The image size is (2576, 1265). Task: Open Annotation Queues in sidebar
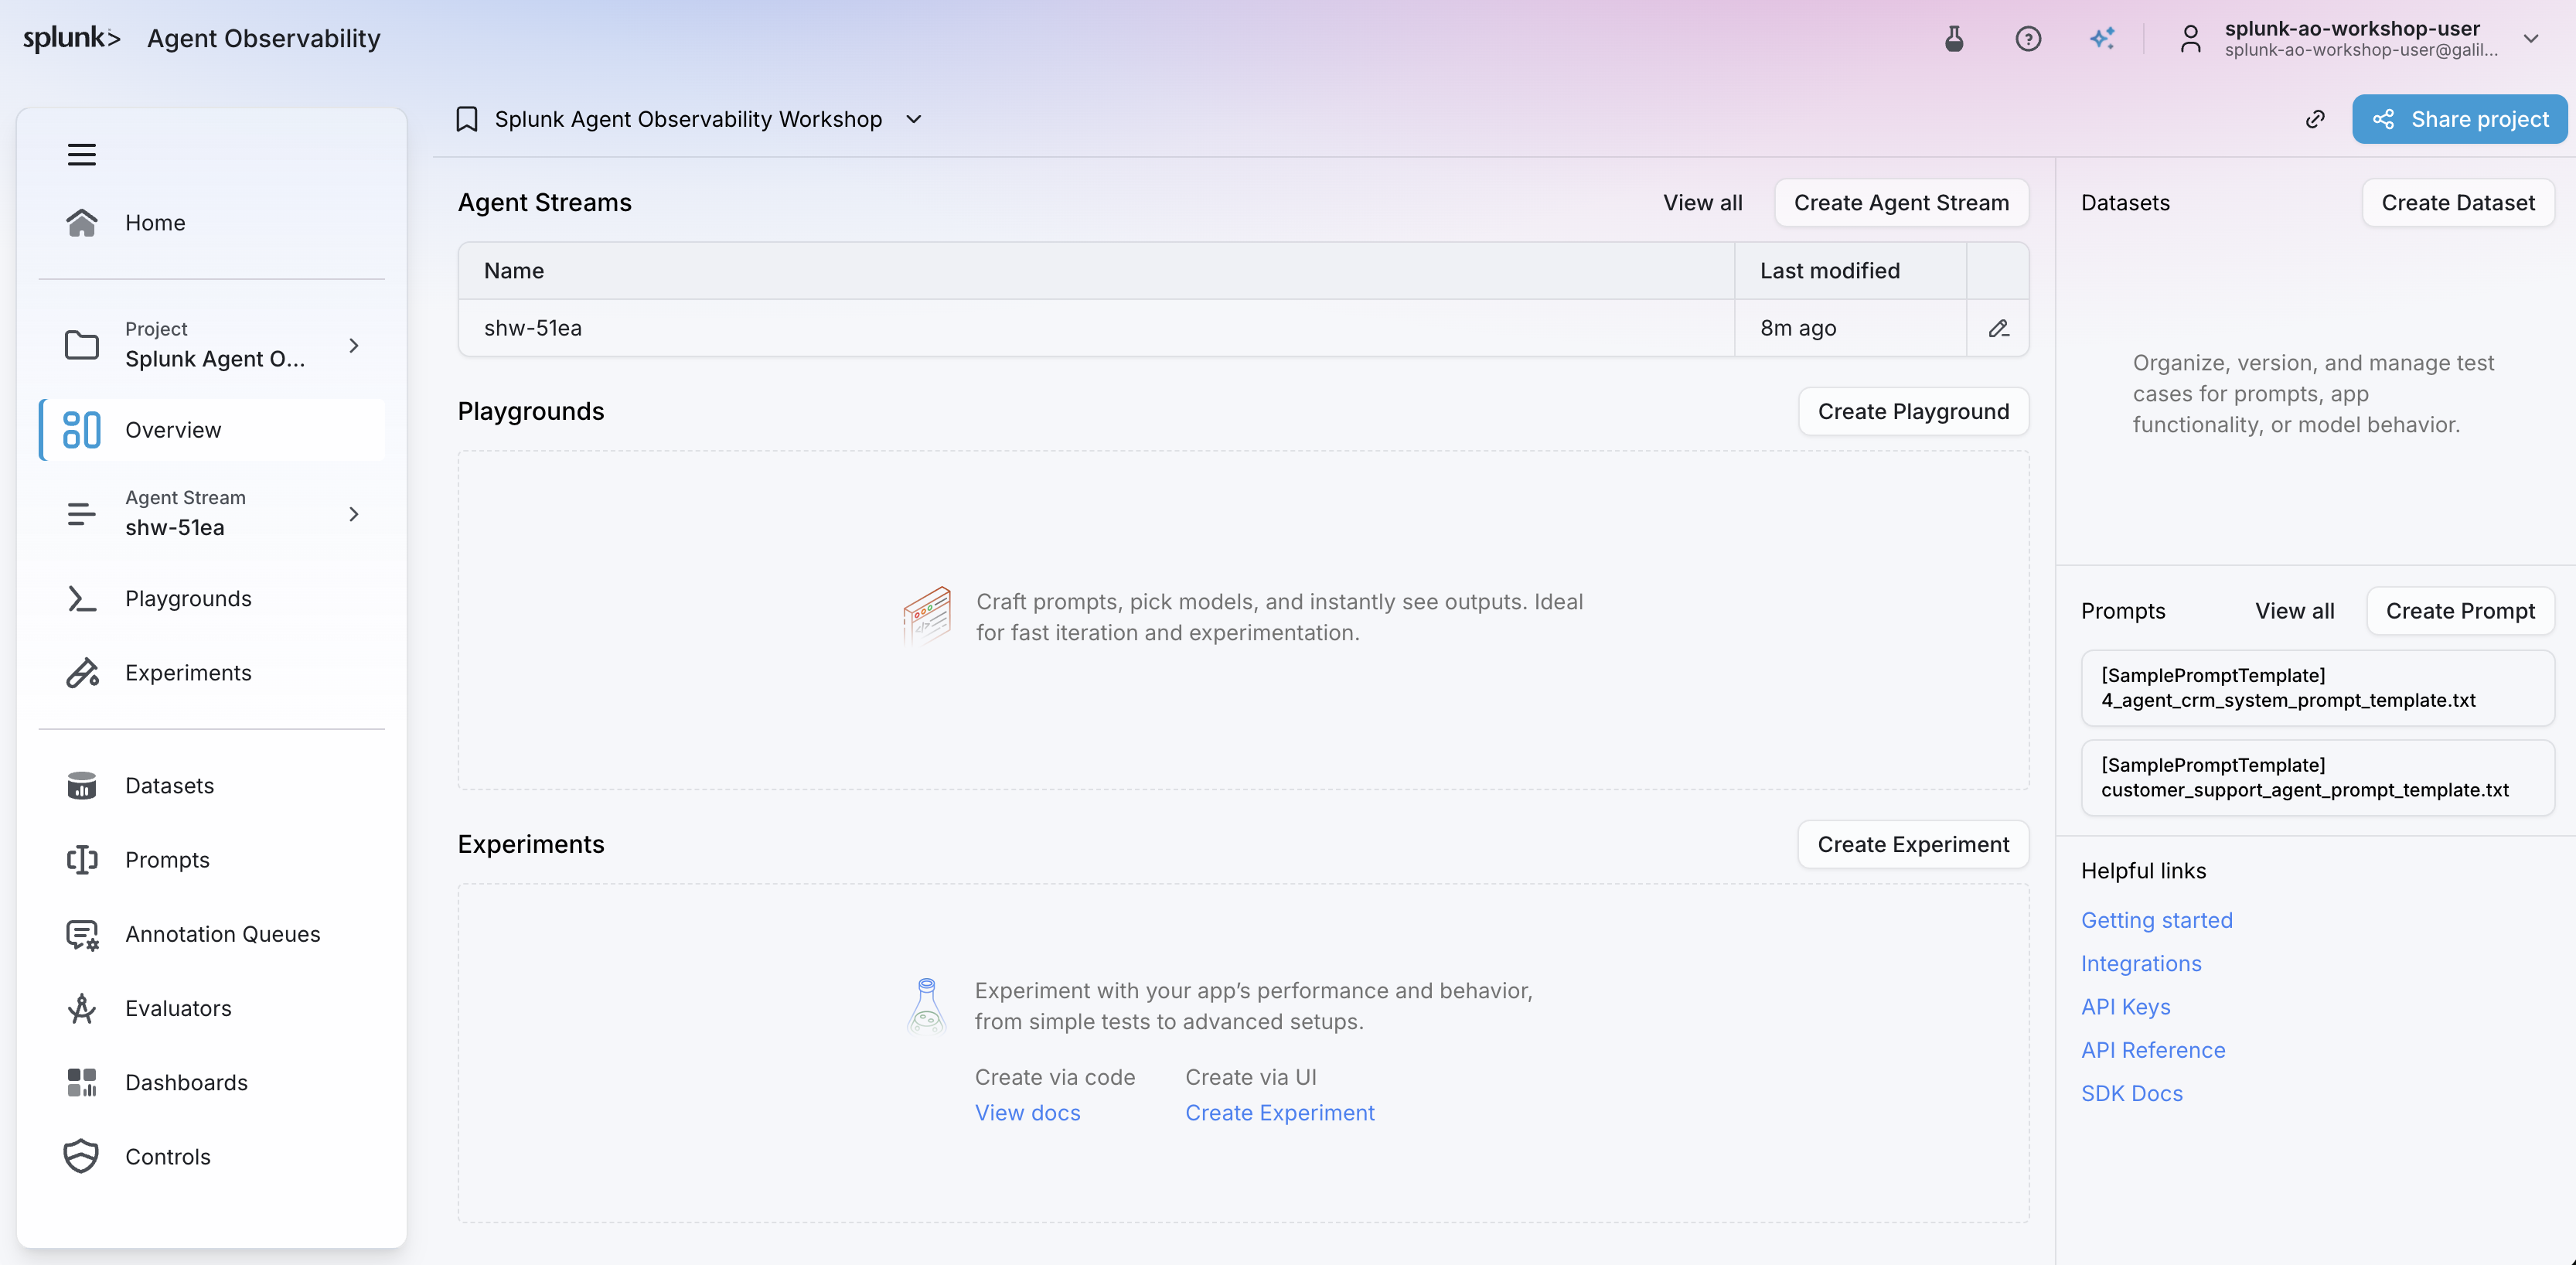212,934
